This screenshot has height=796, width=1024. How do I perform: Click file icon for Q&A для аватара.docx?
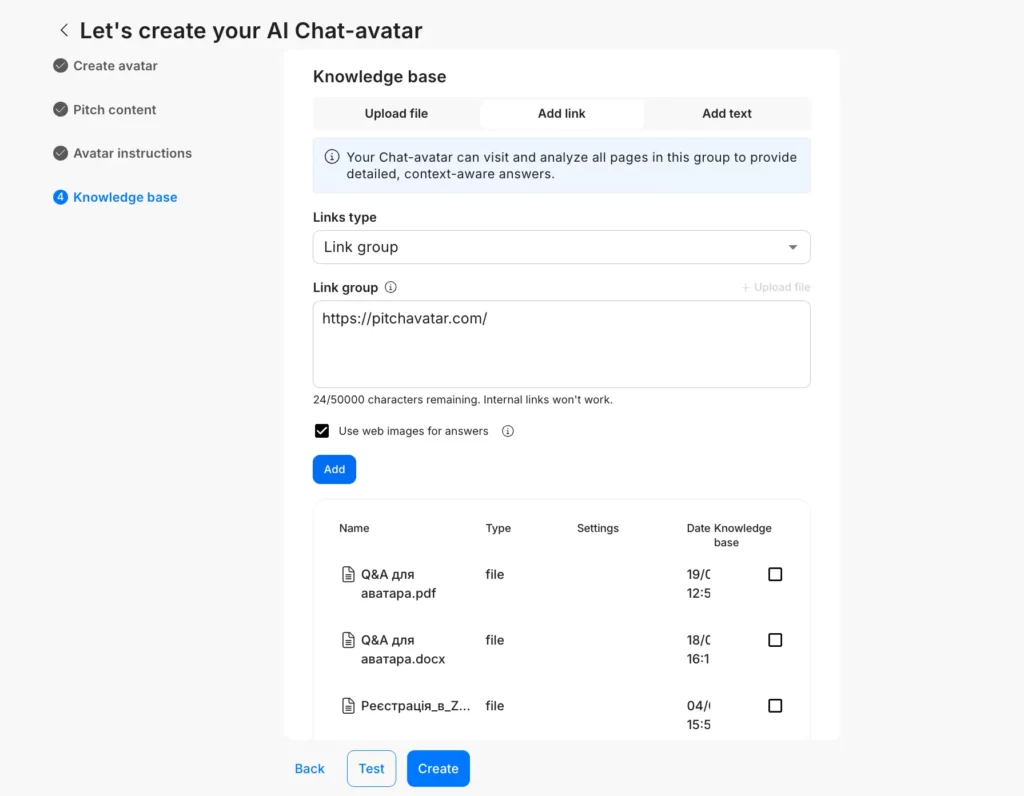(348, 640)
